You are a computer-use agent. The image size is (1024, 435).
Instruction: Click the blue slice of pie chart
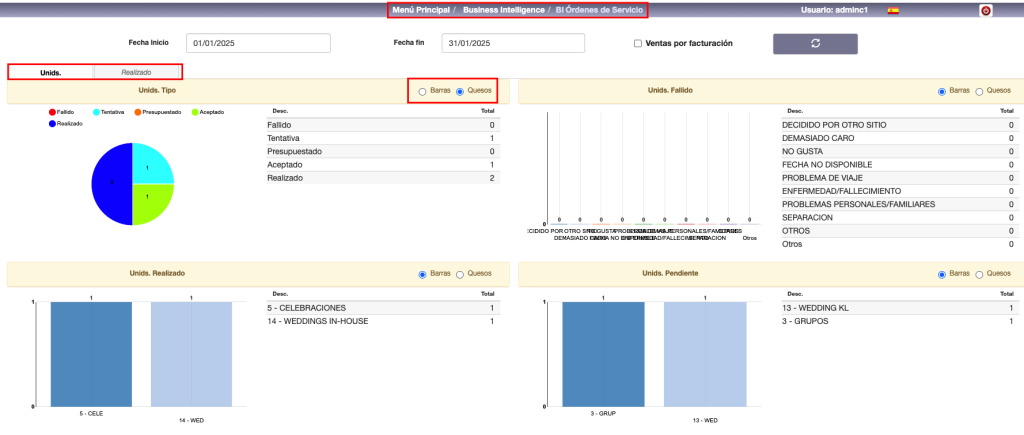pyautogui.click(x=110, y=185)
